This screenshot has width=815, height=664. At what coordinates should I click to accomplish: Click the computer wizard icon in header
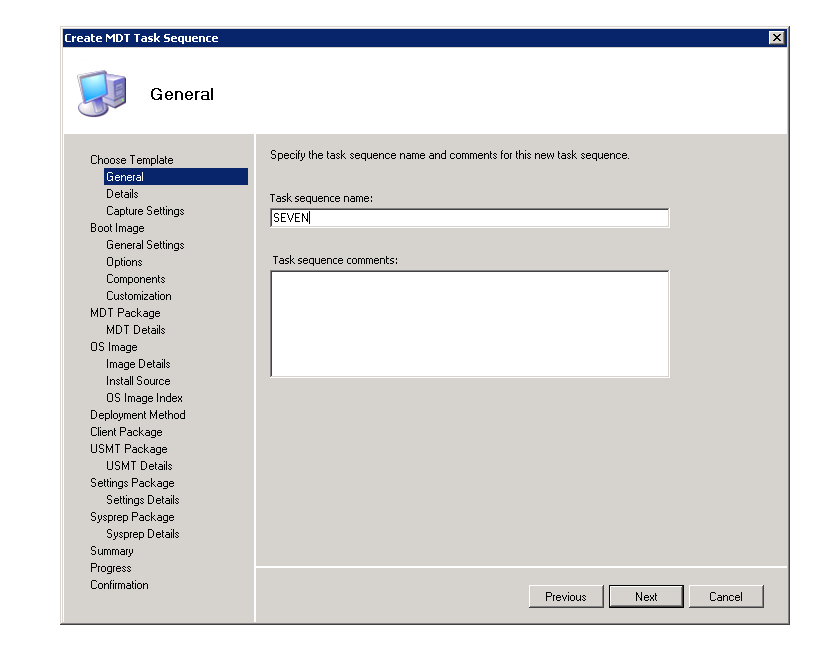101,93
